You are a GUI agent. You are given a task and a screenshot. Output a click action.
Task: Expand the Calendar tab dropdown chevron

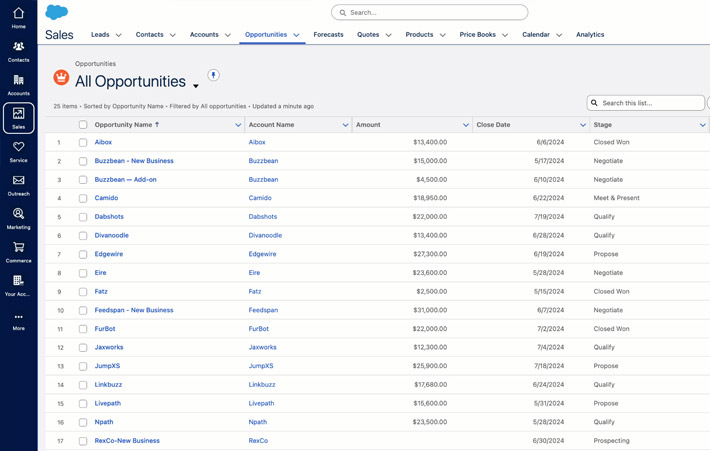[559, 35]
